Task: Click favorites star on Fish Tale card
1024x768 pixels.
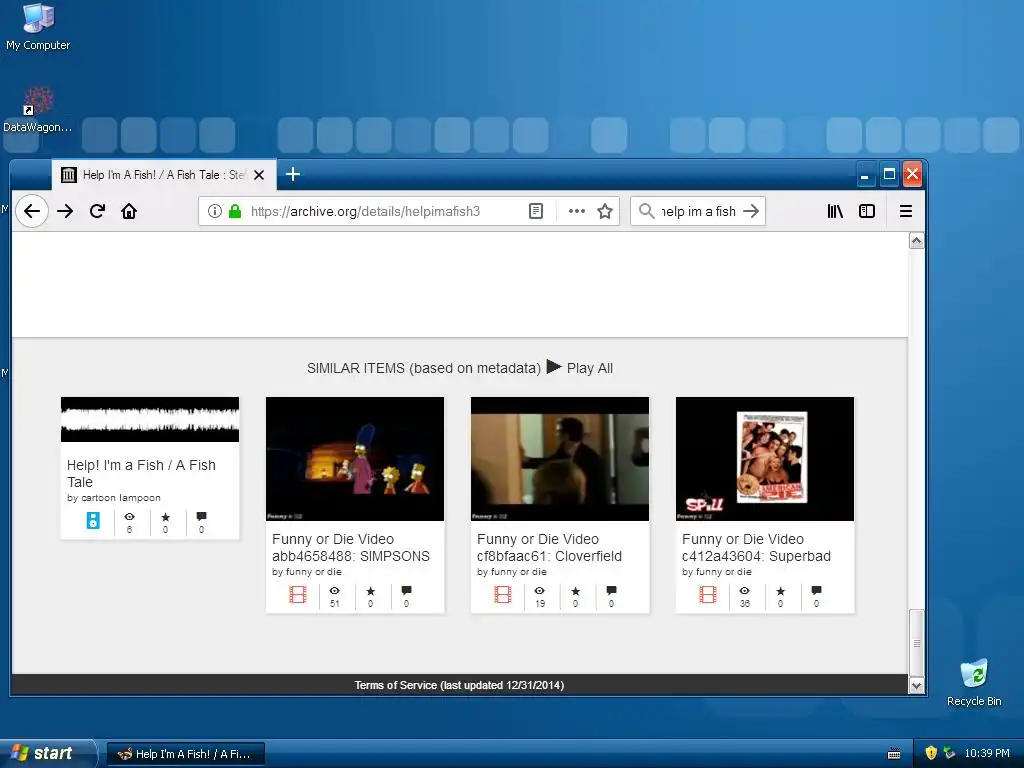Action: click(x=165, y=517)
